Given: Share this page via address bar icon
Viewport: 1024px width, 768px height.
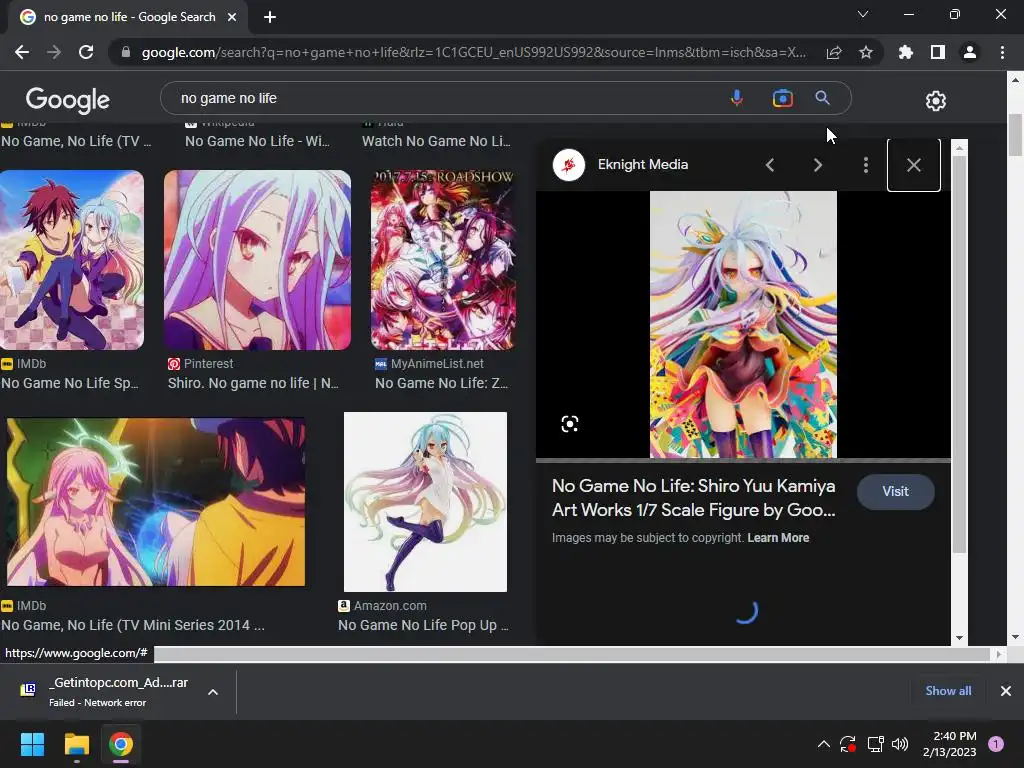Looking at the screenshot, I should point(834,52).
